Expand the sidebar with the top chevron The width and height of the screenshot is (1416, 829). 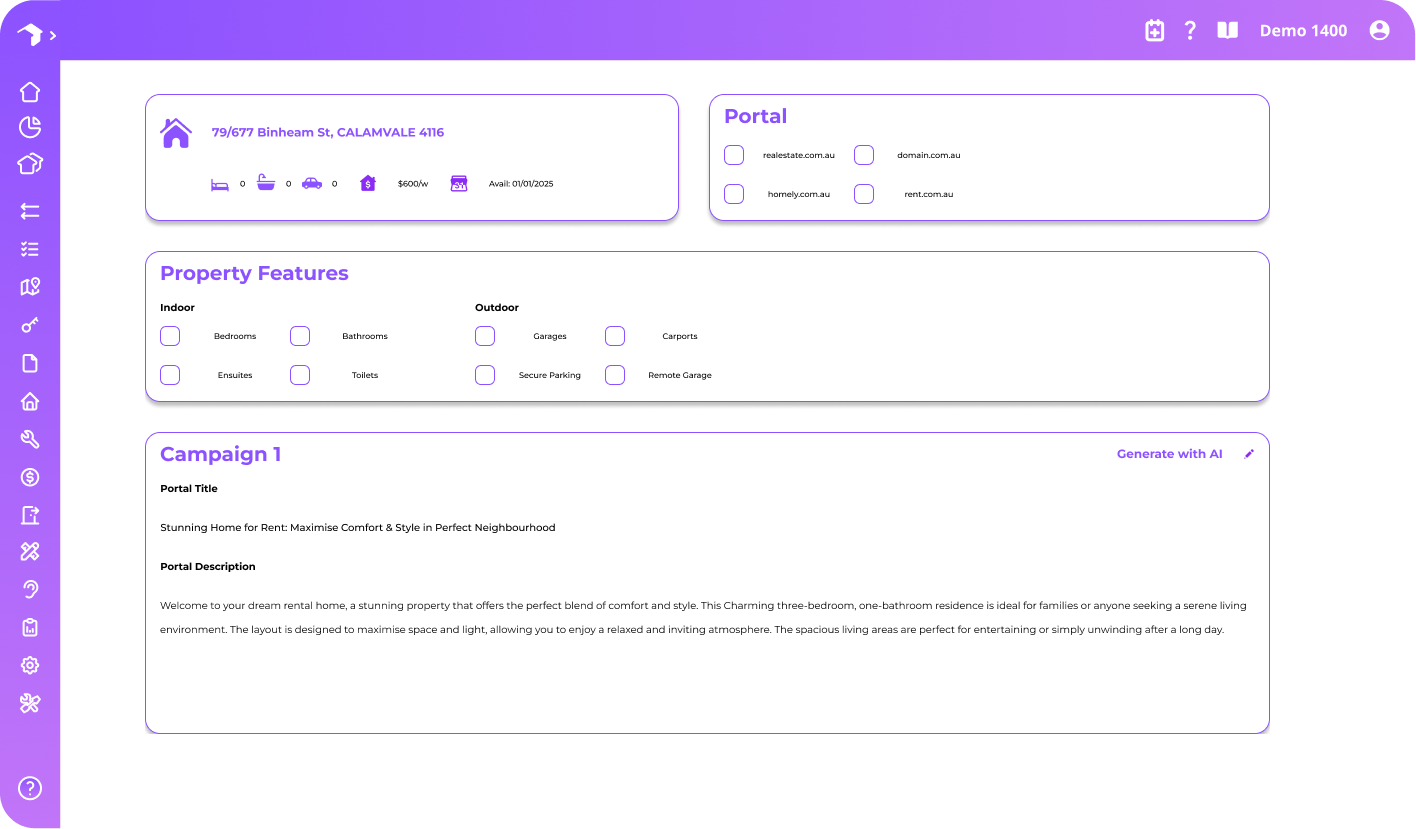[53, 35]
